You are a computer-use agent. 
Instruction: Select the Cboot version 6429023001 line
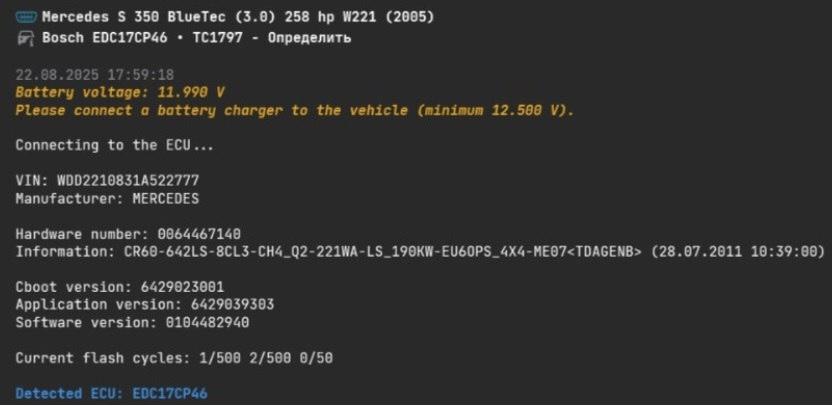[x=120, y=287]
